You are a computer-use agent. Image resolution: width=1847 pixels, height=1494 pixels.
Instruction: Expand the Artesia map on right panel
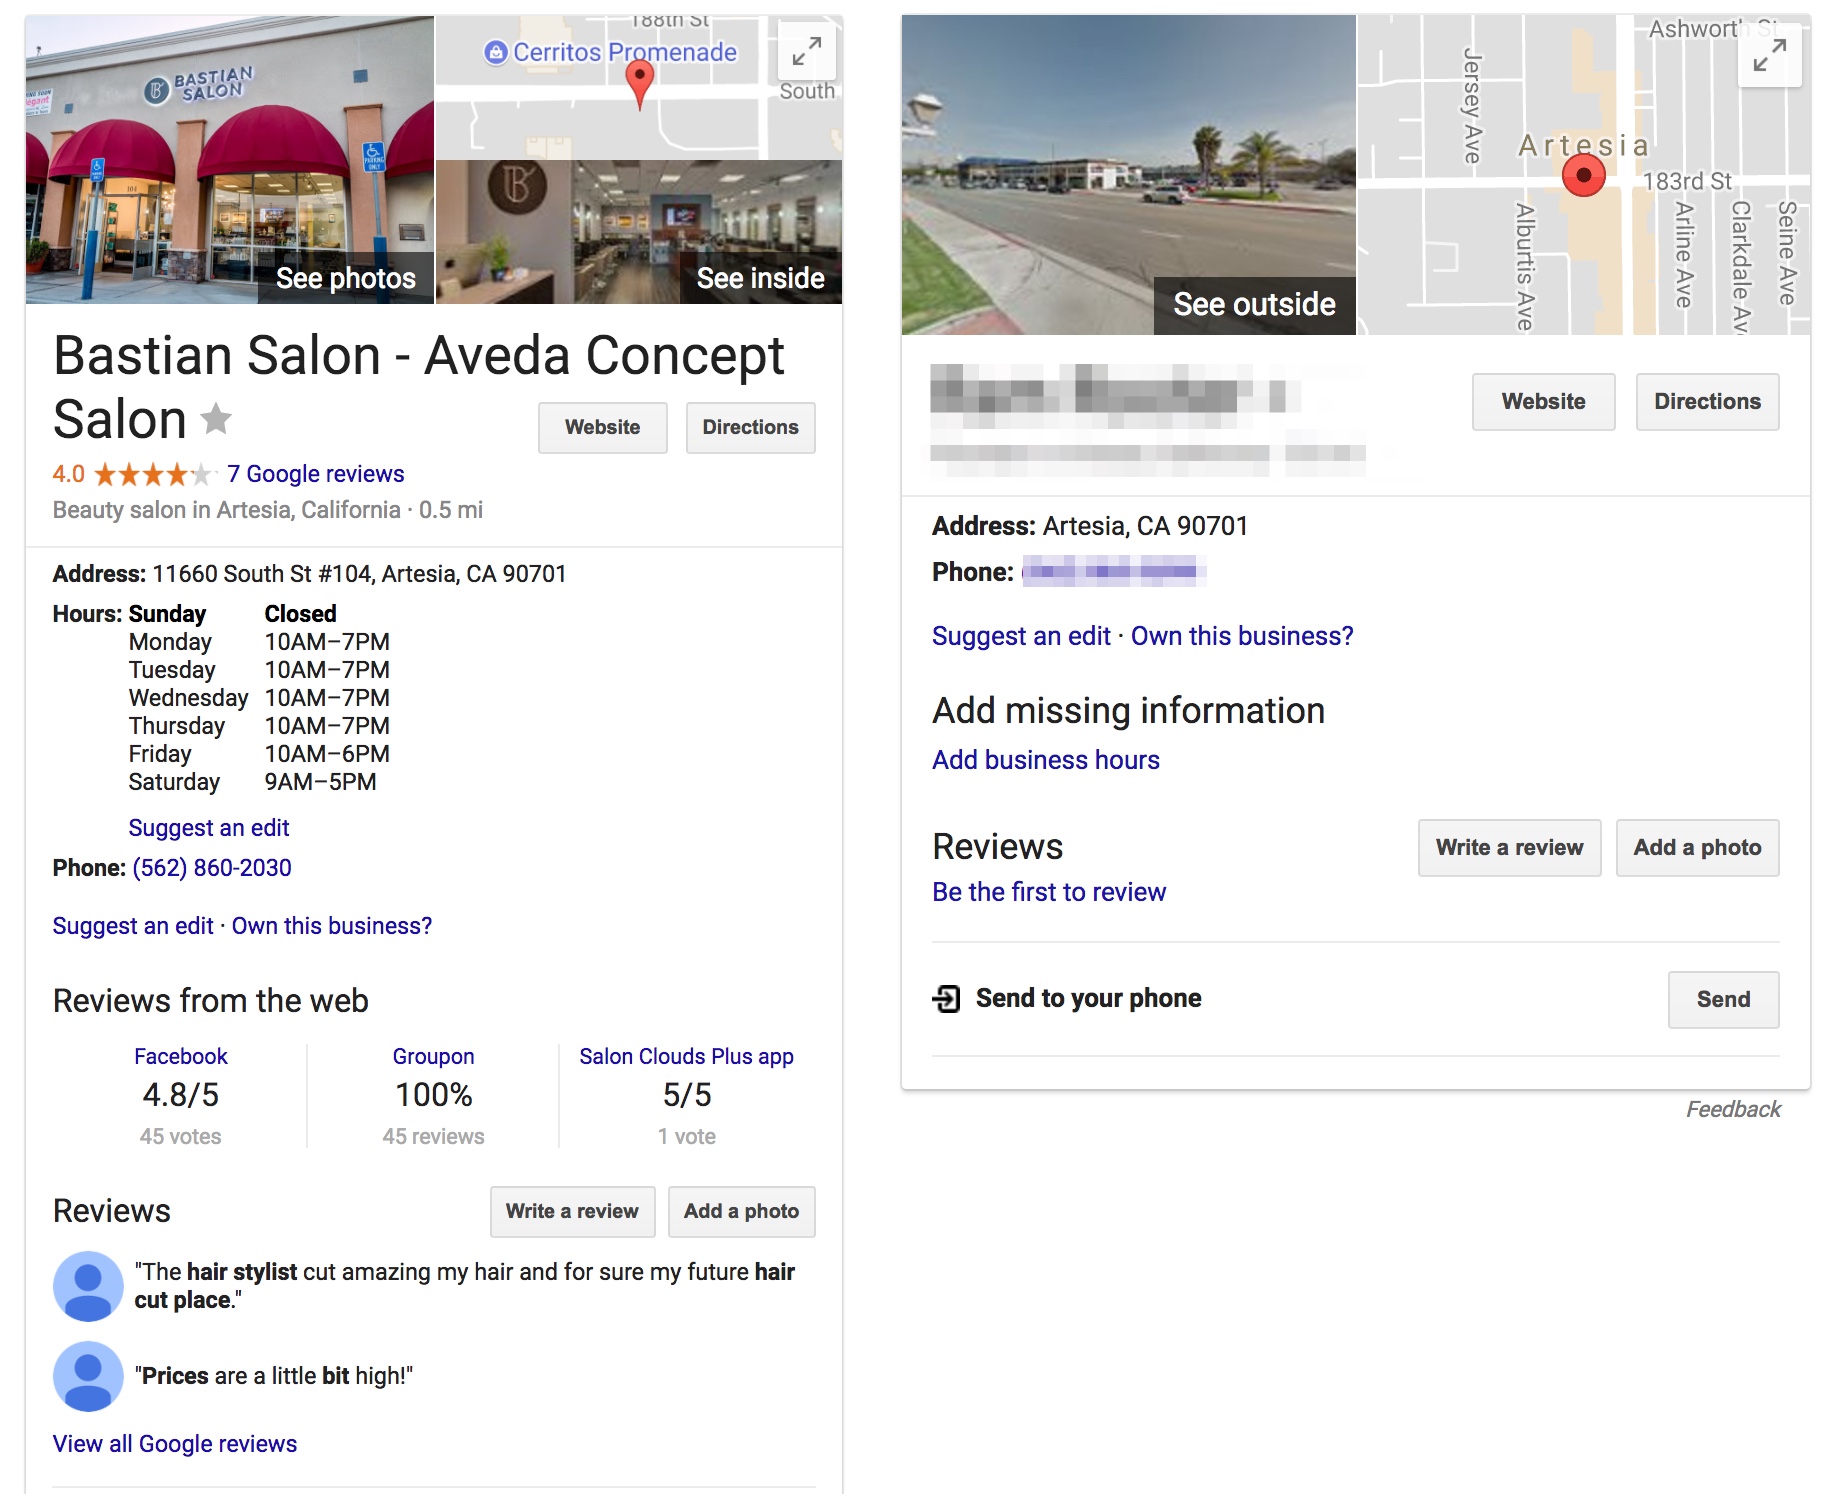pos(1769,56)
